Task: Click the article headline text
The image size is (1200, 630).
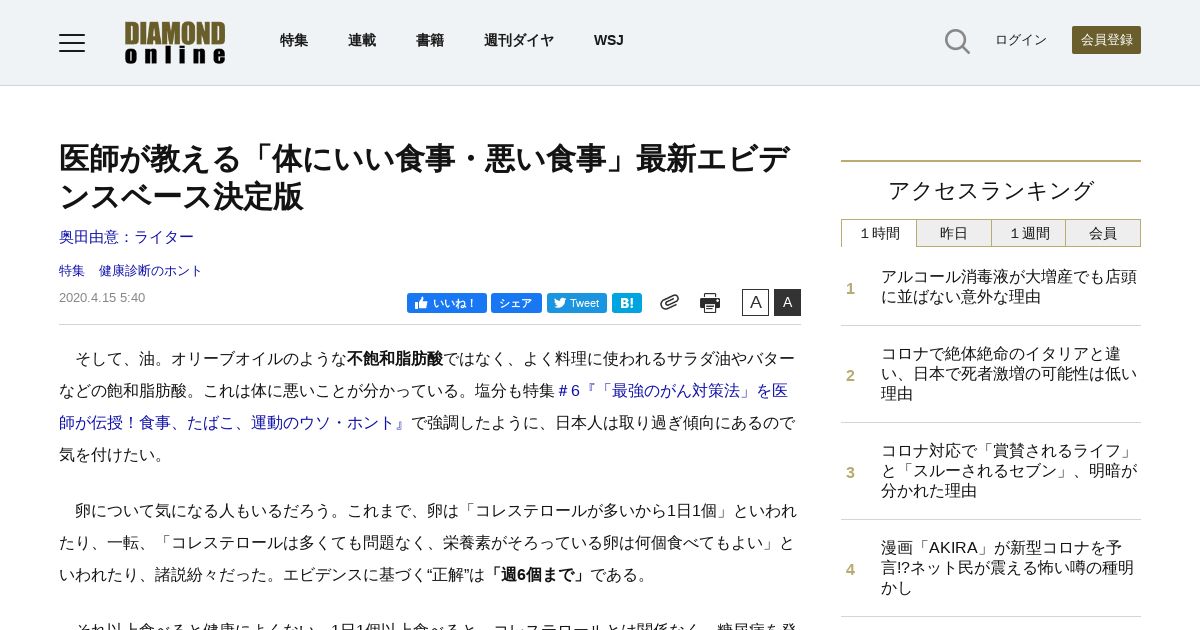Action: coord(425,177)
